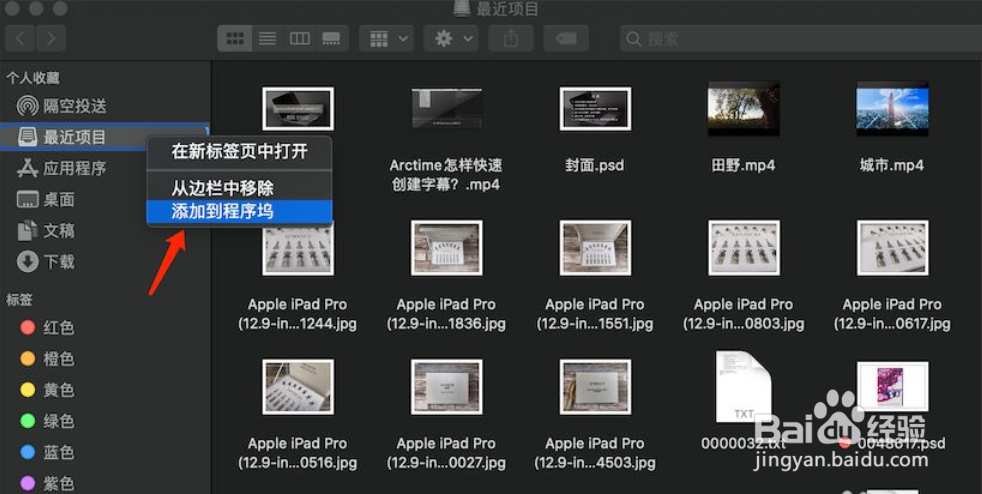Click the AirDrop sidebar icon

[x=28, y=106]
